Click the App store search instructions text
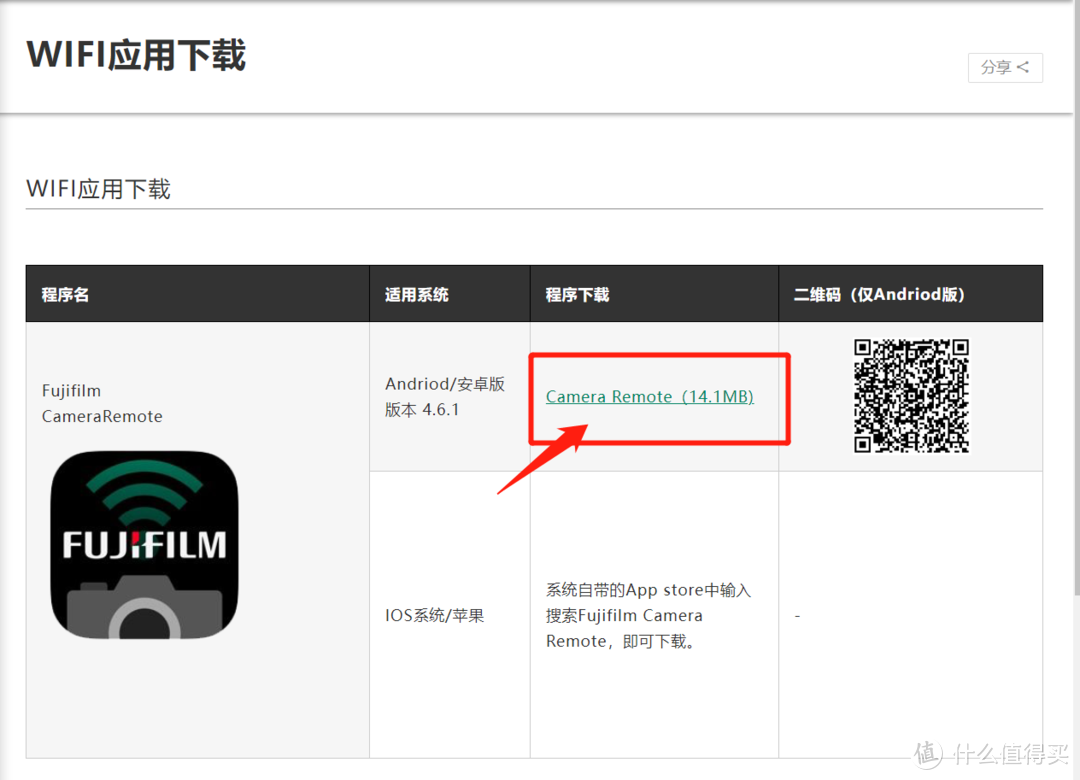The image size is (1080, 780). 647,616
